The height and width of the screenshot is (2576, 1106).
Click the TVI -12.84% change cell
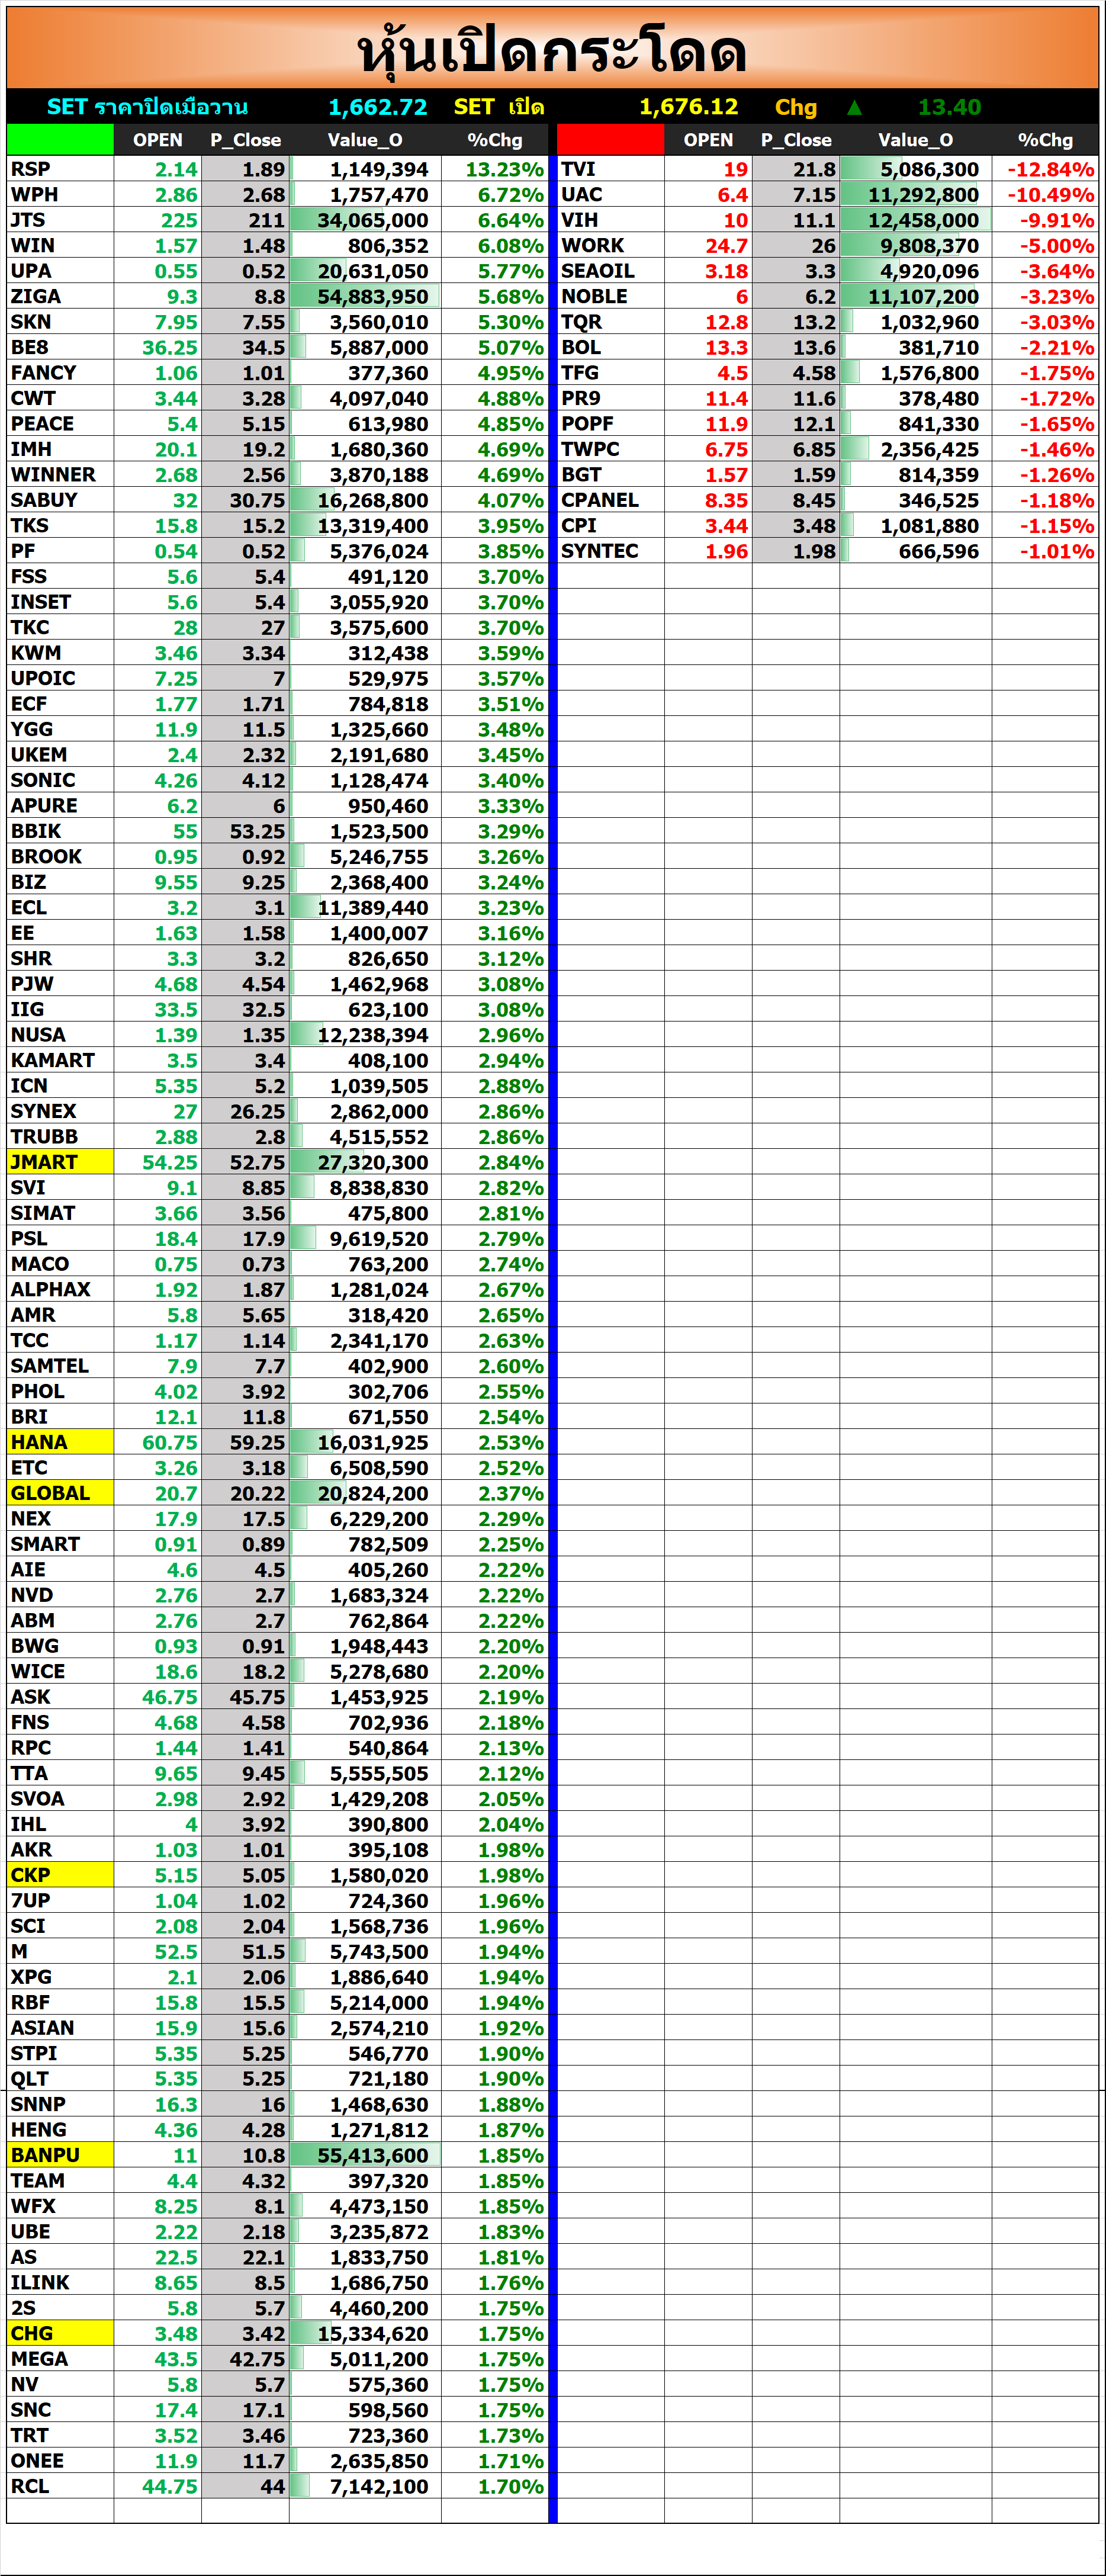pyautogui.click(x=1045, y=169)
